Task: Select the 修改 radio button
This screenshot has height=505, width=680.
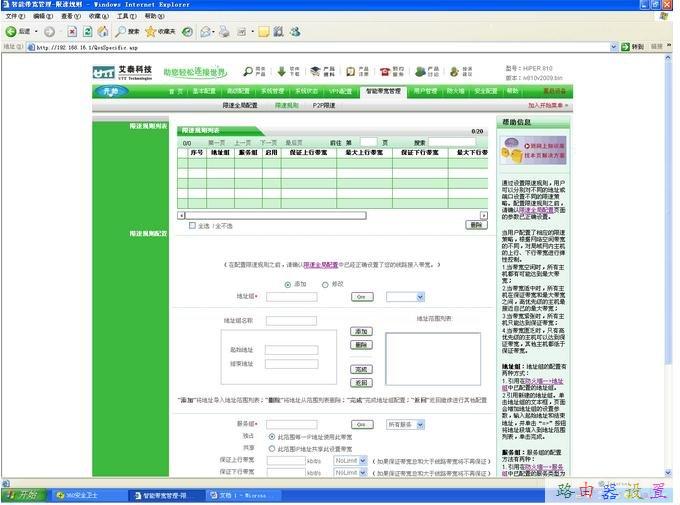Action: point(325,285)
